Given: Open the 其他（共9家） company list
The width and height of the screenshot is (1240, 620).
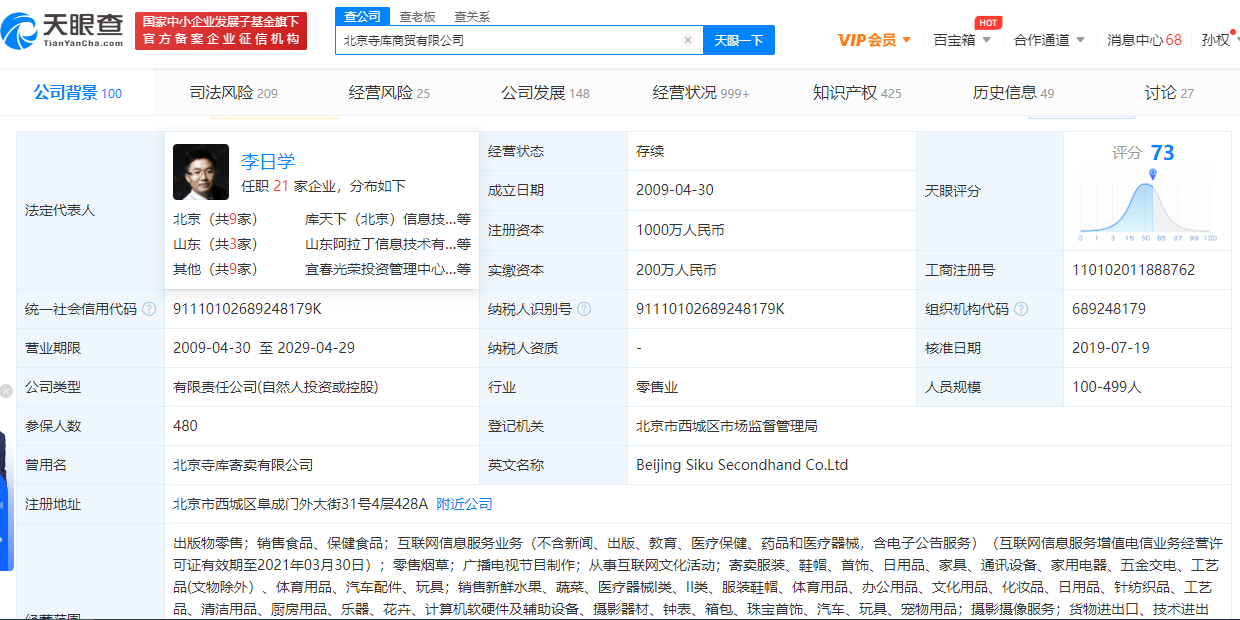Looking at the screenshot, I should pos(215,269).
